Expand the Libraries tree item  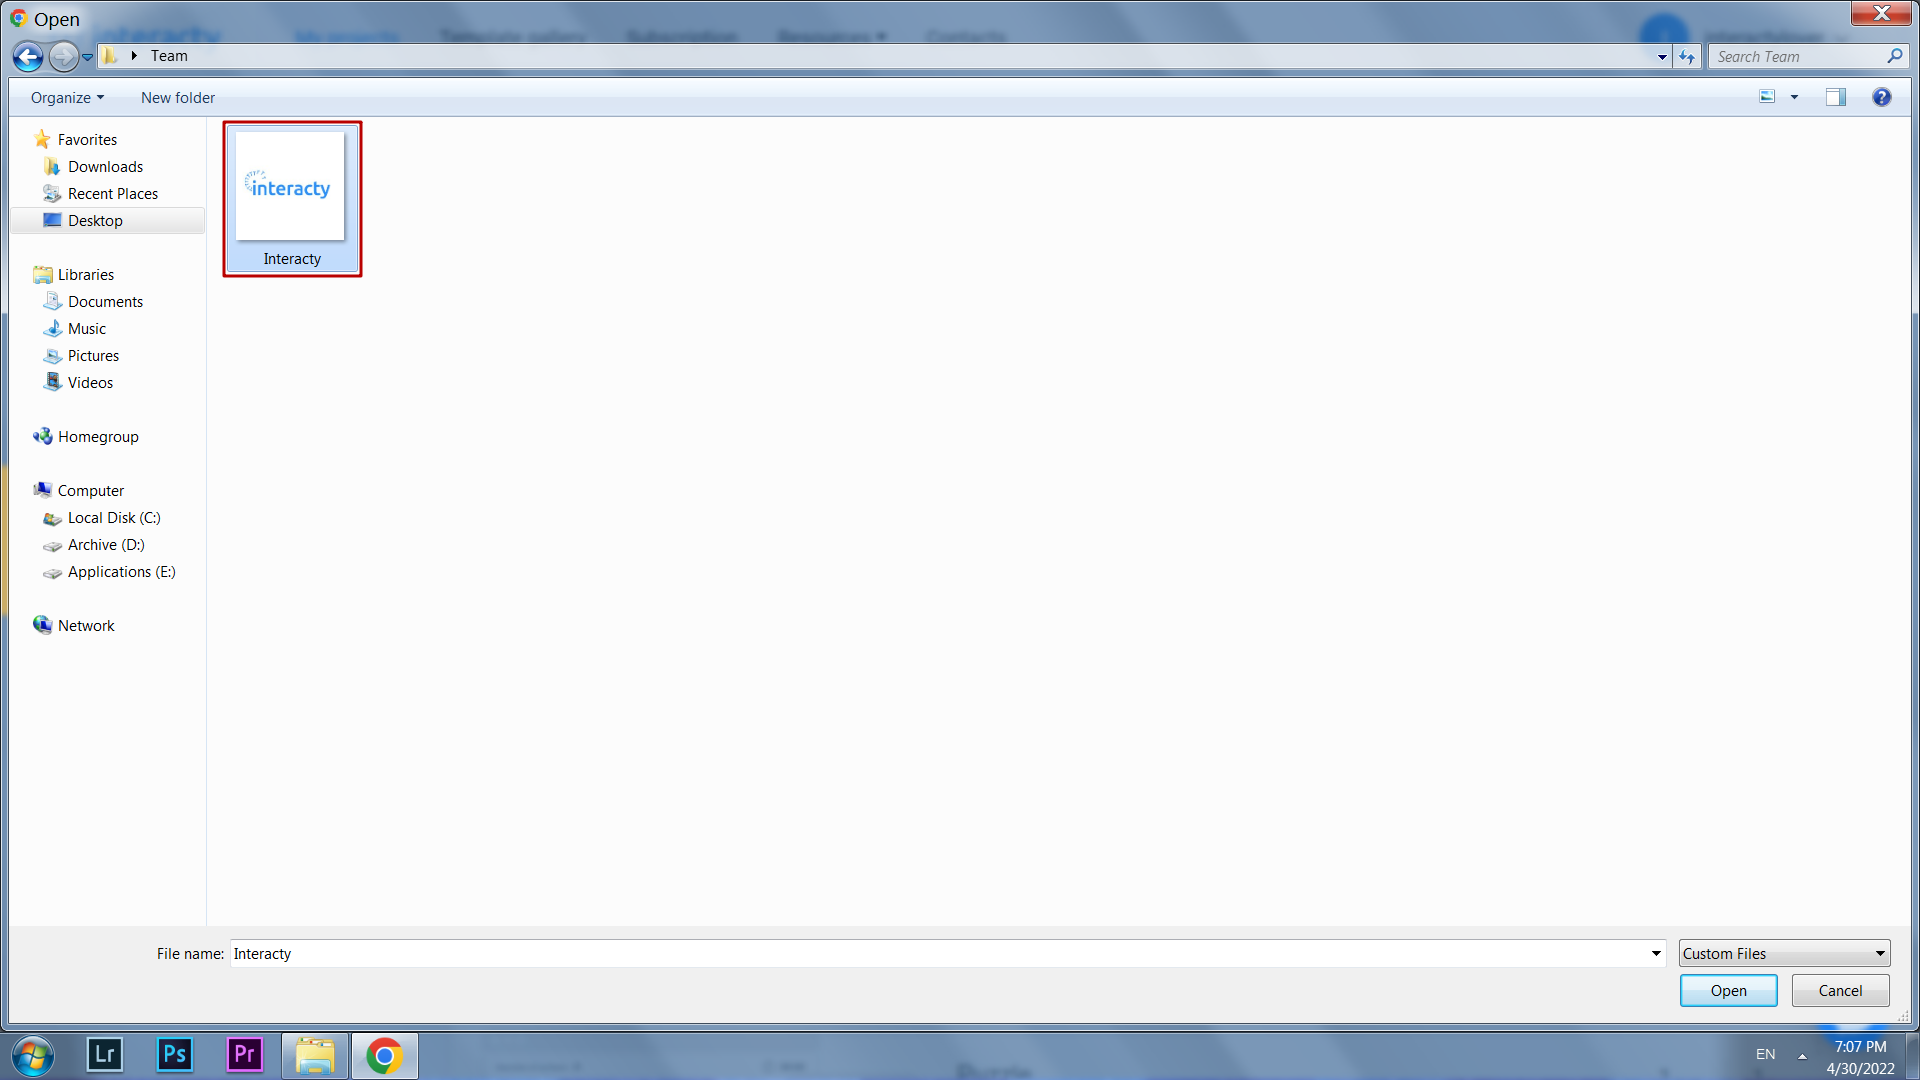(x=24, y=274)
